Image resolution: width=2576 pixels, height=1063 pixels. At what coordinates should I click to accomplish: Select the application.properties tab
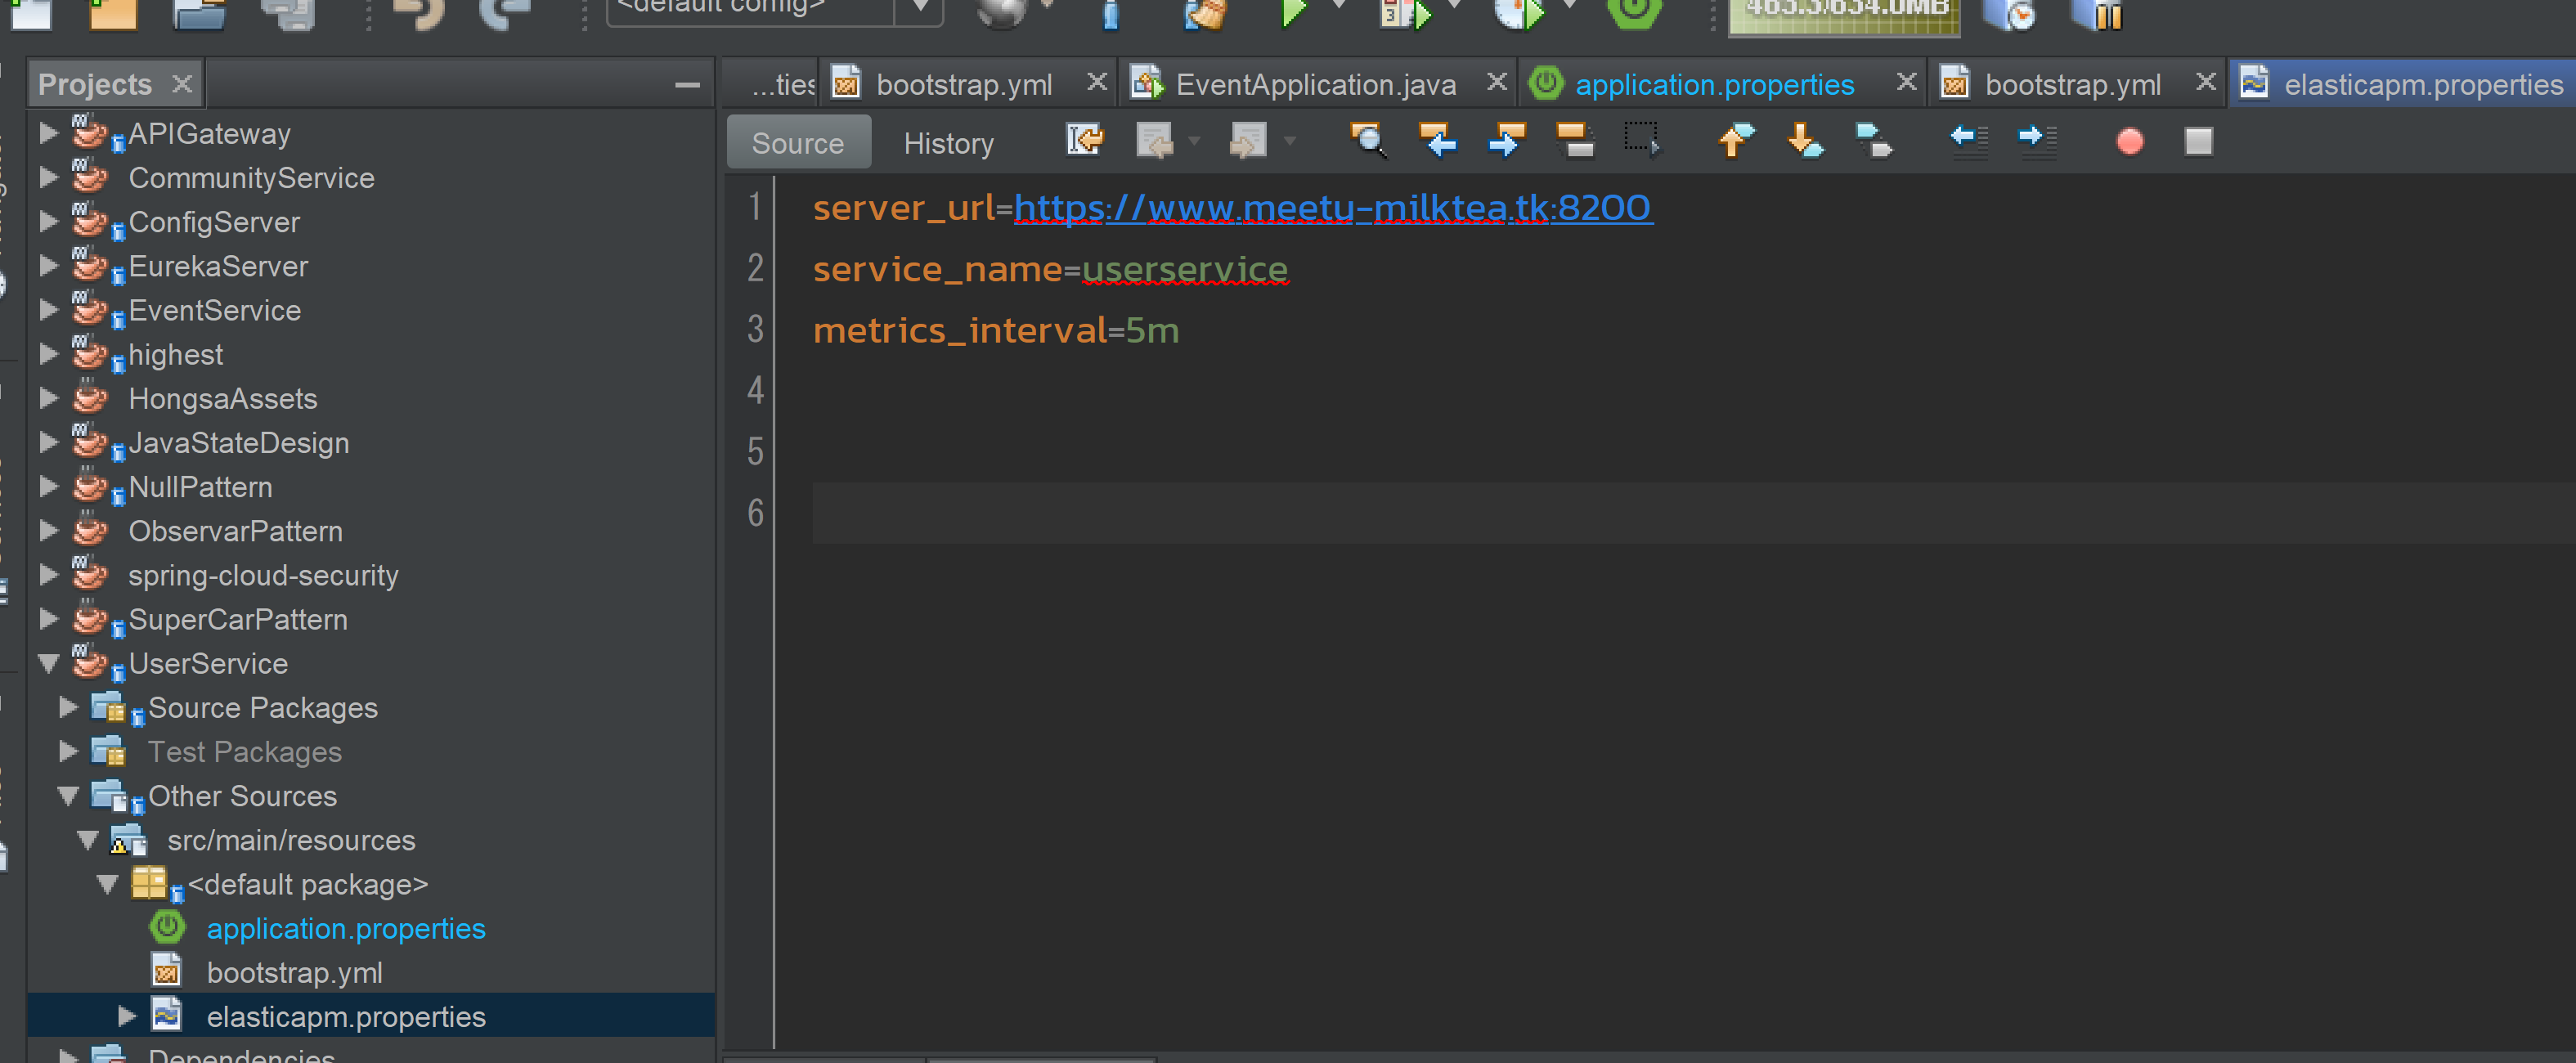click(x=1717, y=83)
